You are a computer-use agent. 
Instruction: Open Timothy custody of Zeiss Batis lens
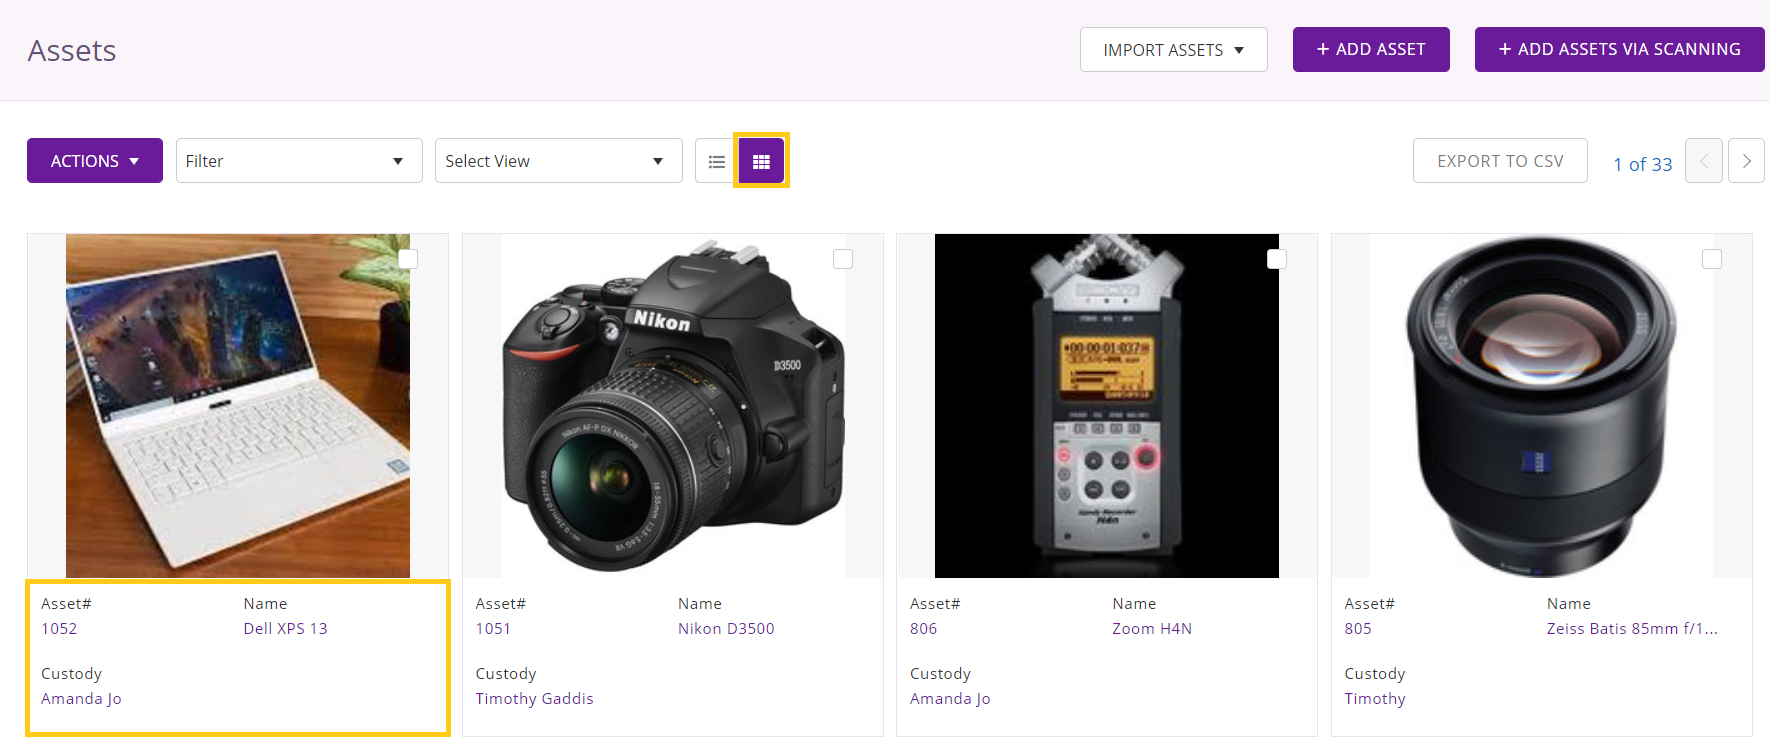[x=1375, y=699]
